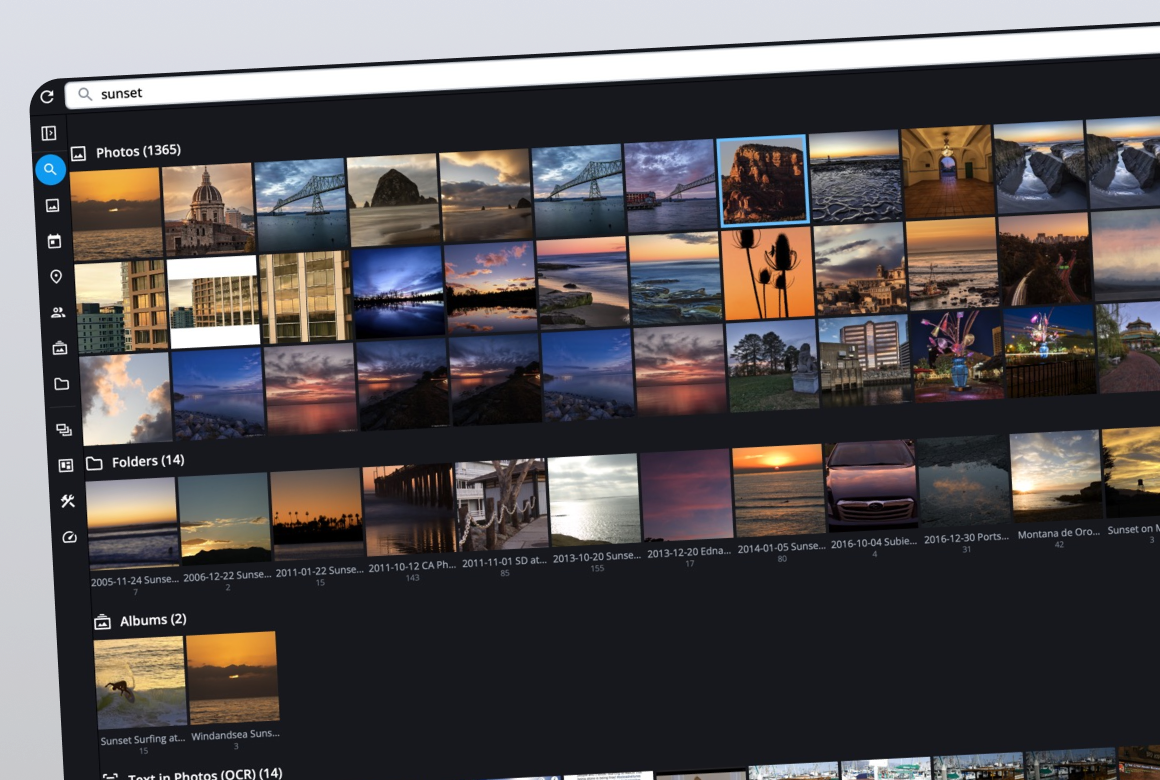Open the highlighted red rock butte photo
This screenshot has width=1160, height=780.
pos(763,181)
